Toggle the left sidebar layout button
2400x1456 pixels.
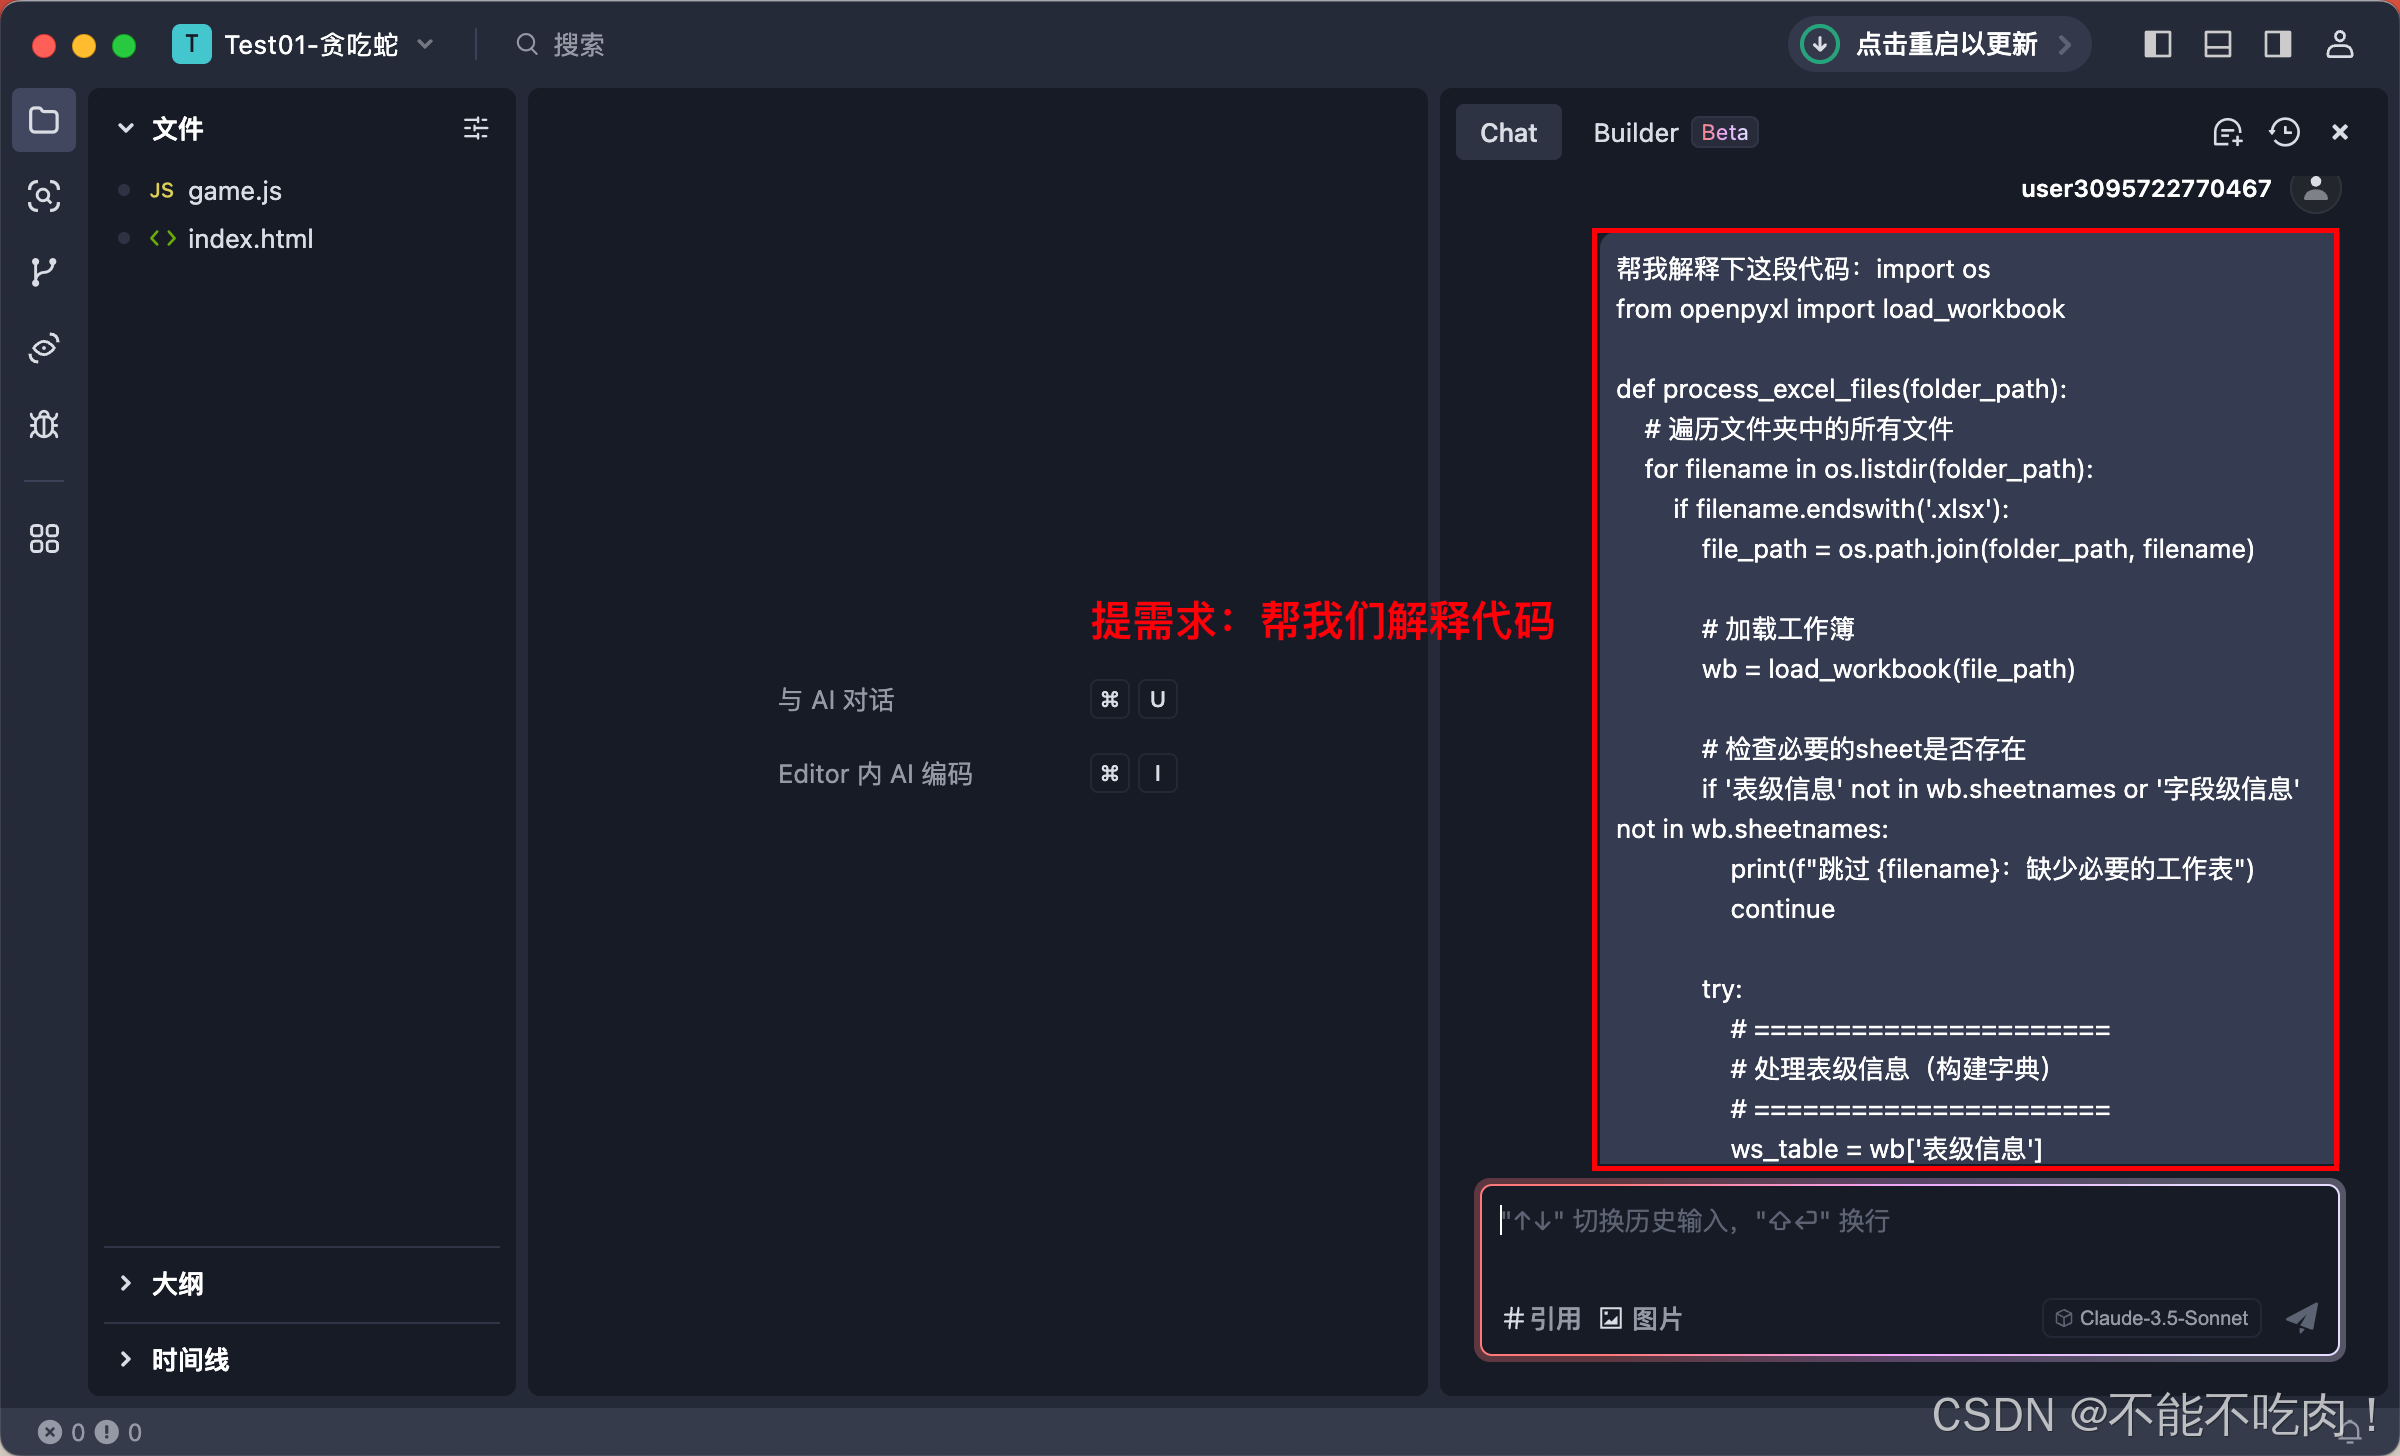click(x=2157, y=44)
